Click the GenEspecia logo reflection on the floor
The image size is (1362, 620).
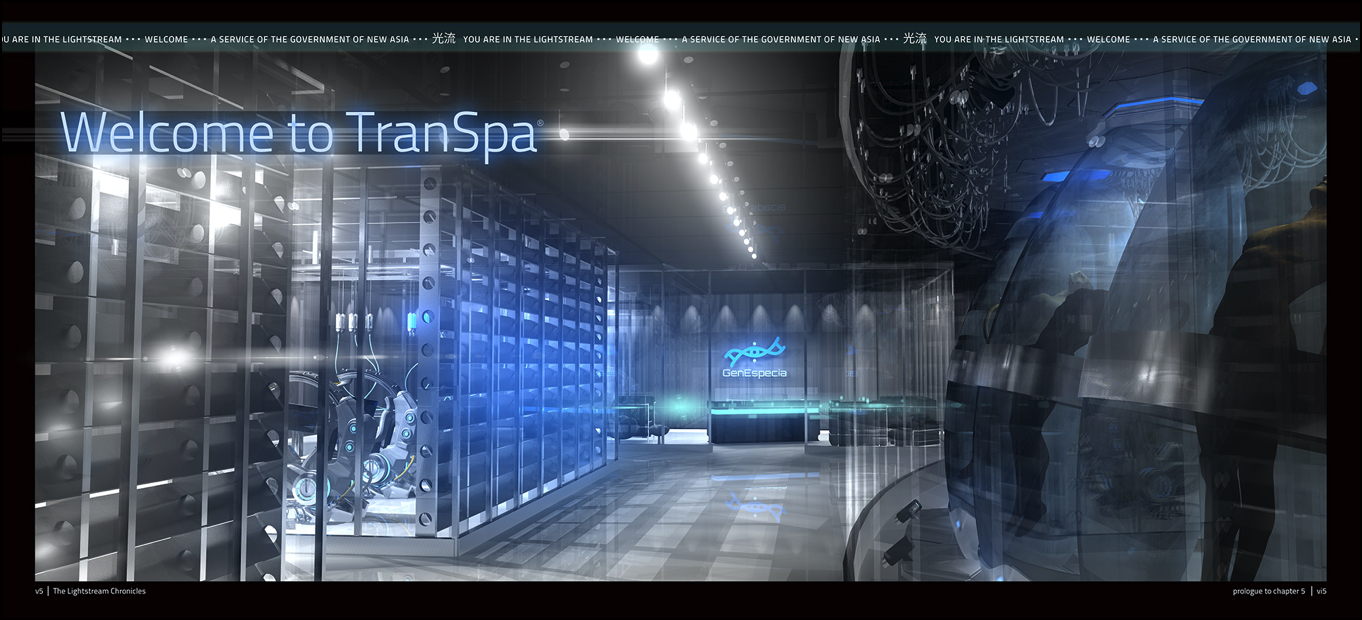point(755,503)
